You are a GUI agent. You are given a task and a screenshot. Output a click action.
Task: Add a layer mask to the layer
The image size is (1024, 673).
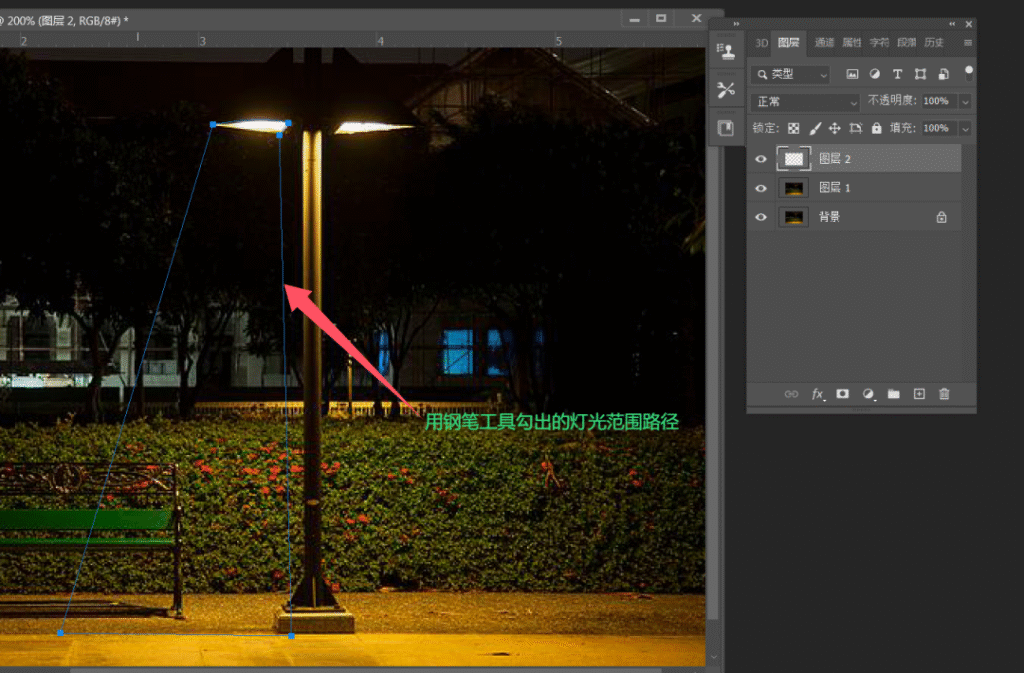(842, 394)
